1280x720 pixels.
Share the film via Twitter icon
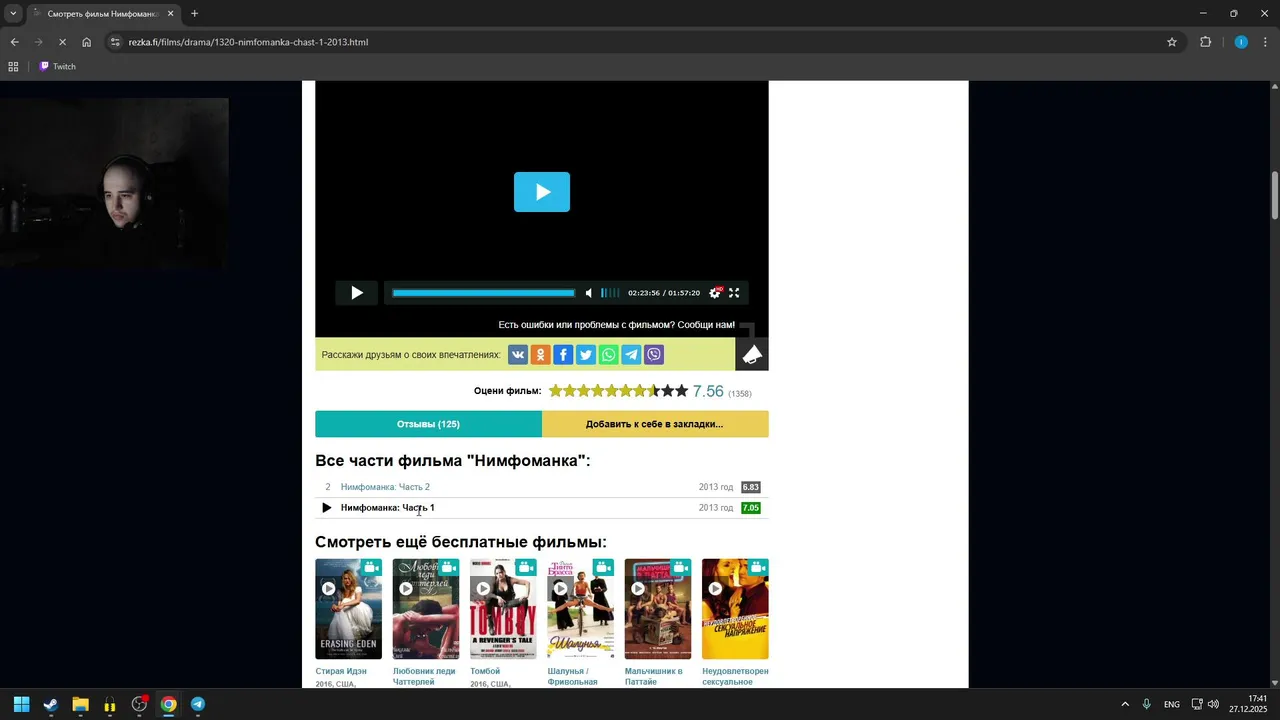coord(586,355)
